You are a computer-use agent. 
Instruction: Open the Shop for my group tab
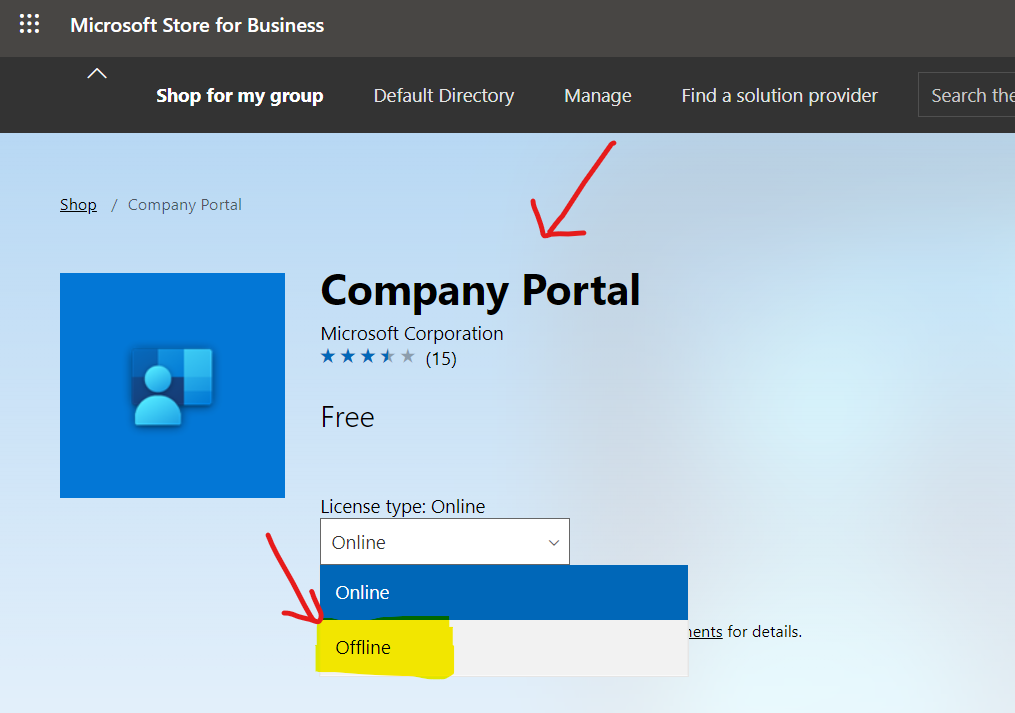click(240, 96)
